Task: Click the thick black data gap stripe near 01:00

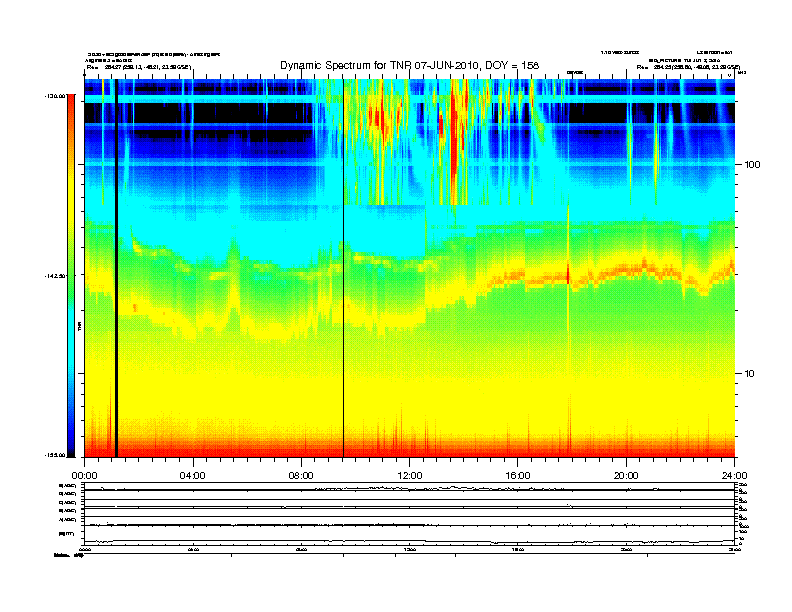Action: click(116, 268)
